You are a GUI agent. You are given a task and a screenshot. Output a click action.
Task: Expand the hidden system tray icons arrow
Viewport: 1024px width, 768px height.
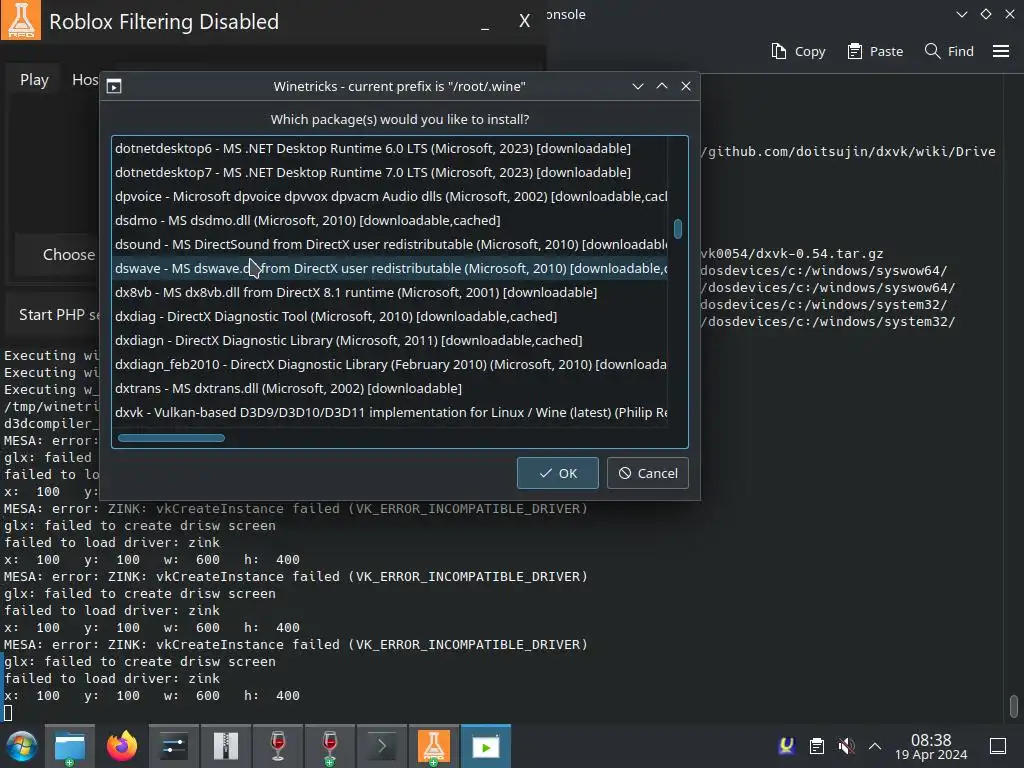point(875,746)
